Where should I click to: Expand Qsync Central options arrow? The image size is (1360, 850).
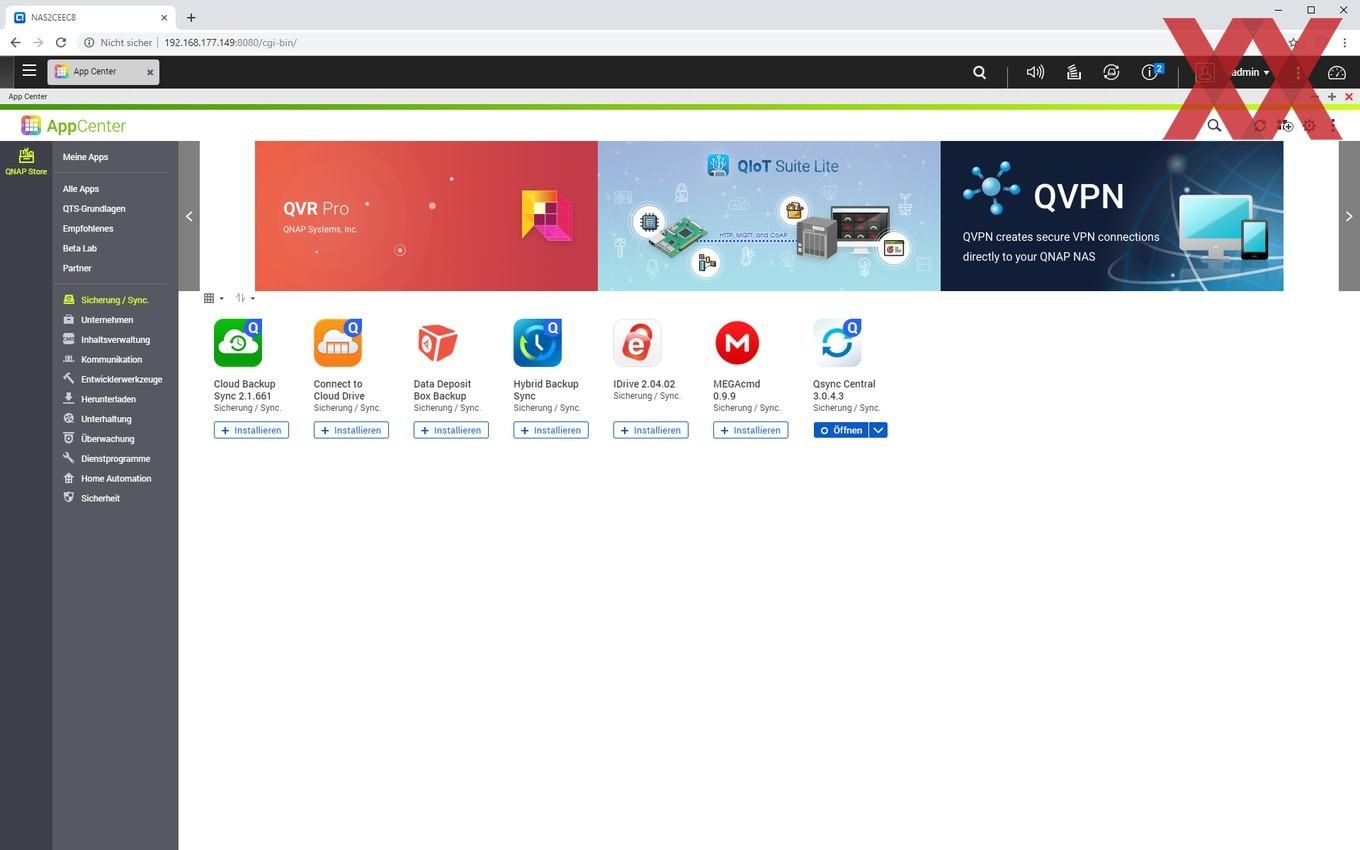[878, 430]
